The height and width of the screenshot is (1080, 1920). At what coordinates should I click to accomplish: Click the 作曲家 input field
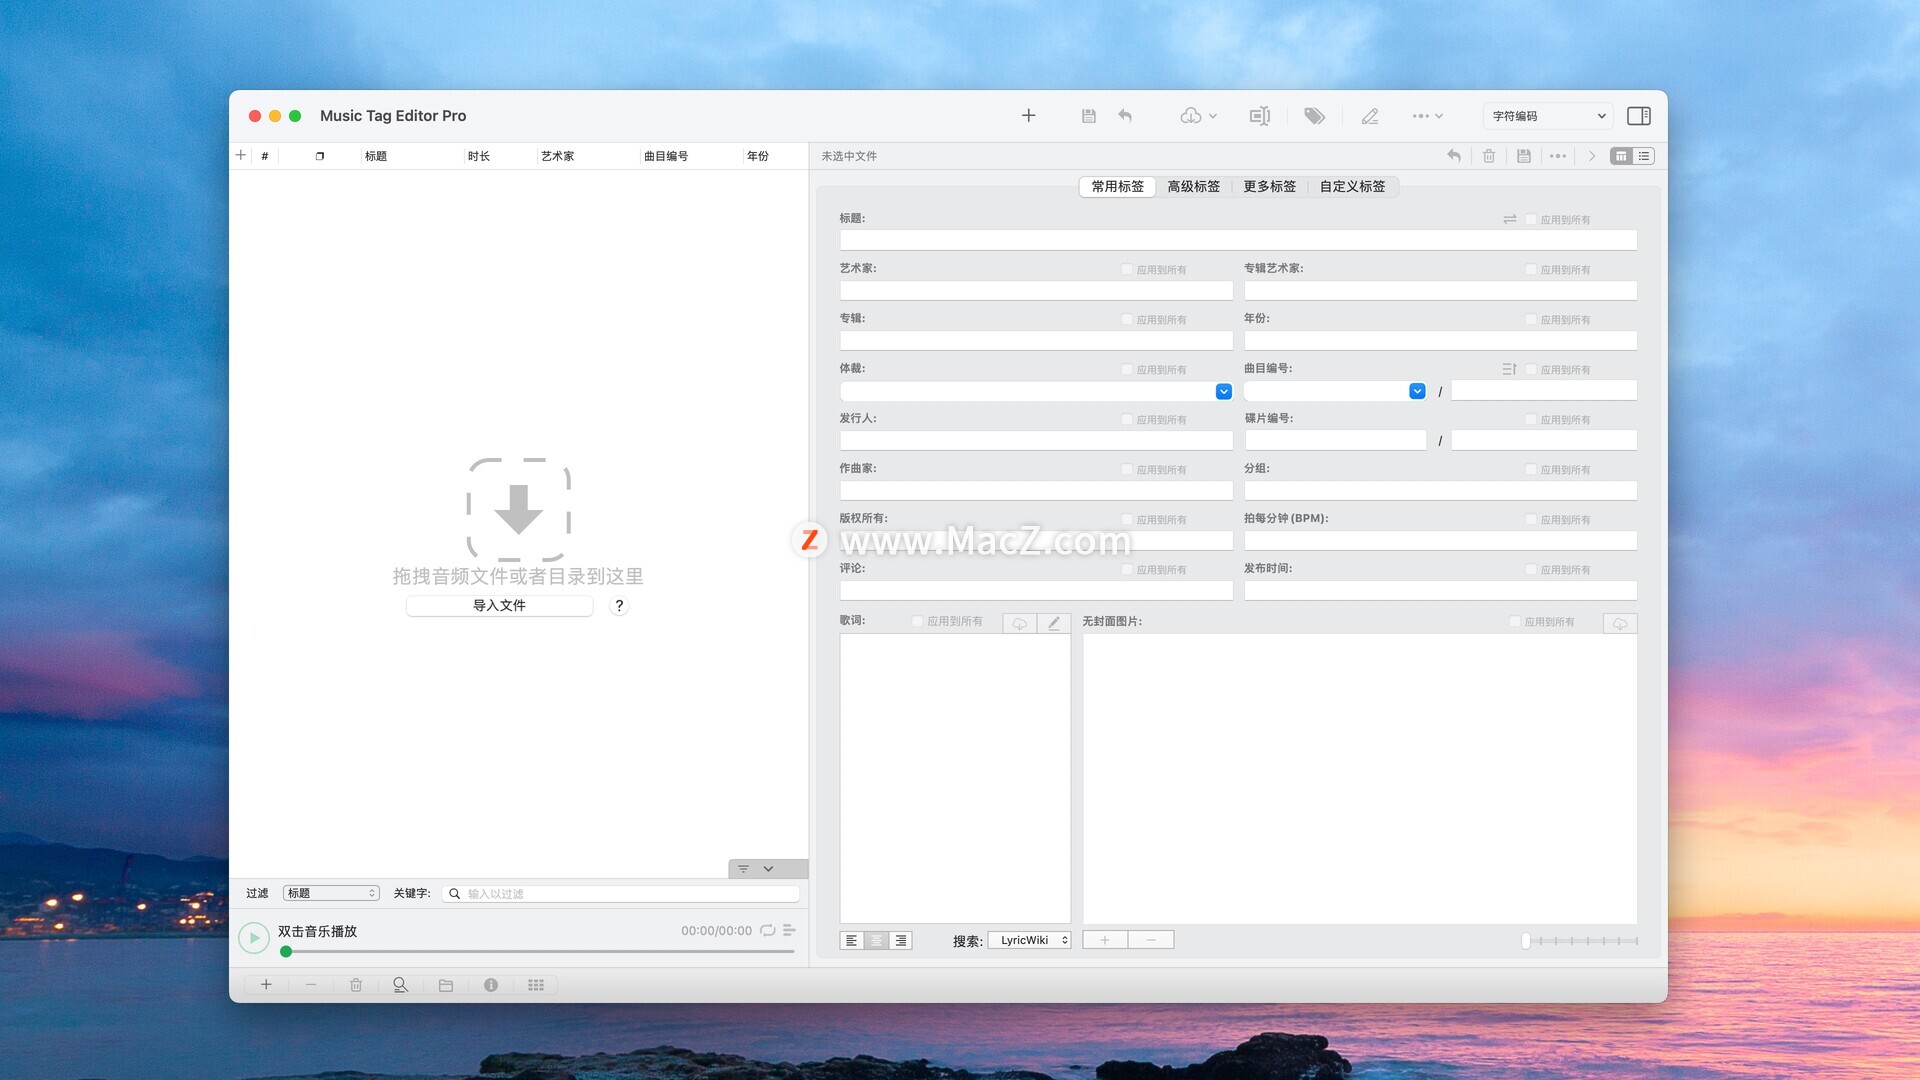pyautogui.click(x=1036, y=490)
